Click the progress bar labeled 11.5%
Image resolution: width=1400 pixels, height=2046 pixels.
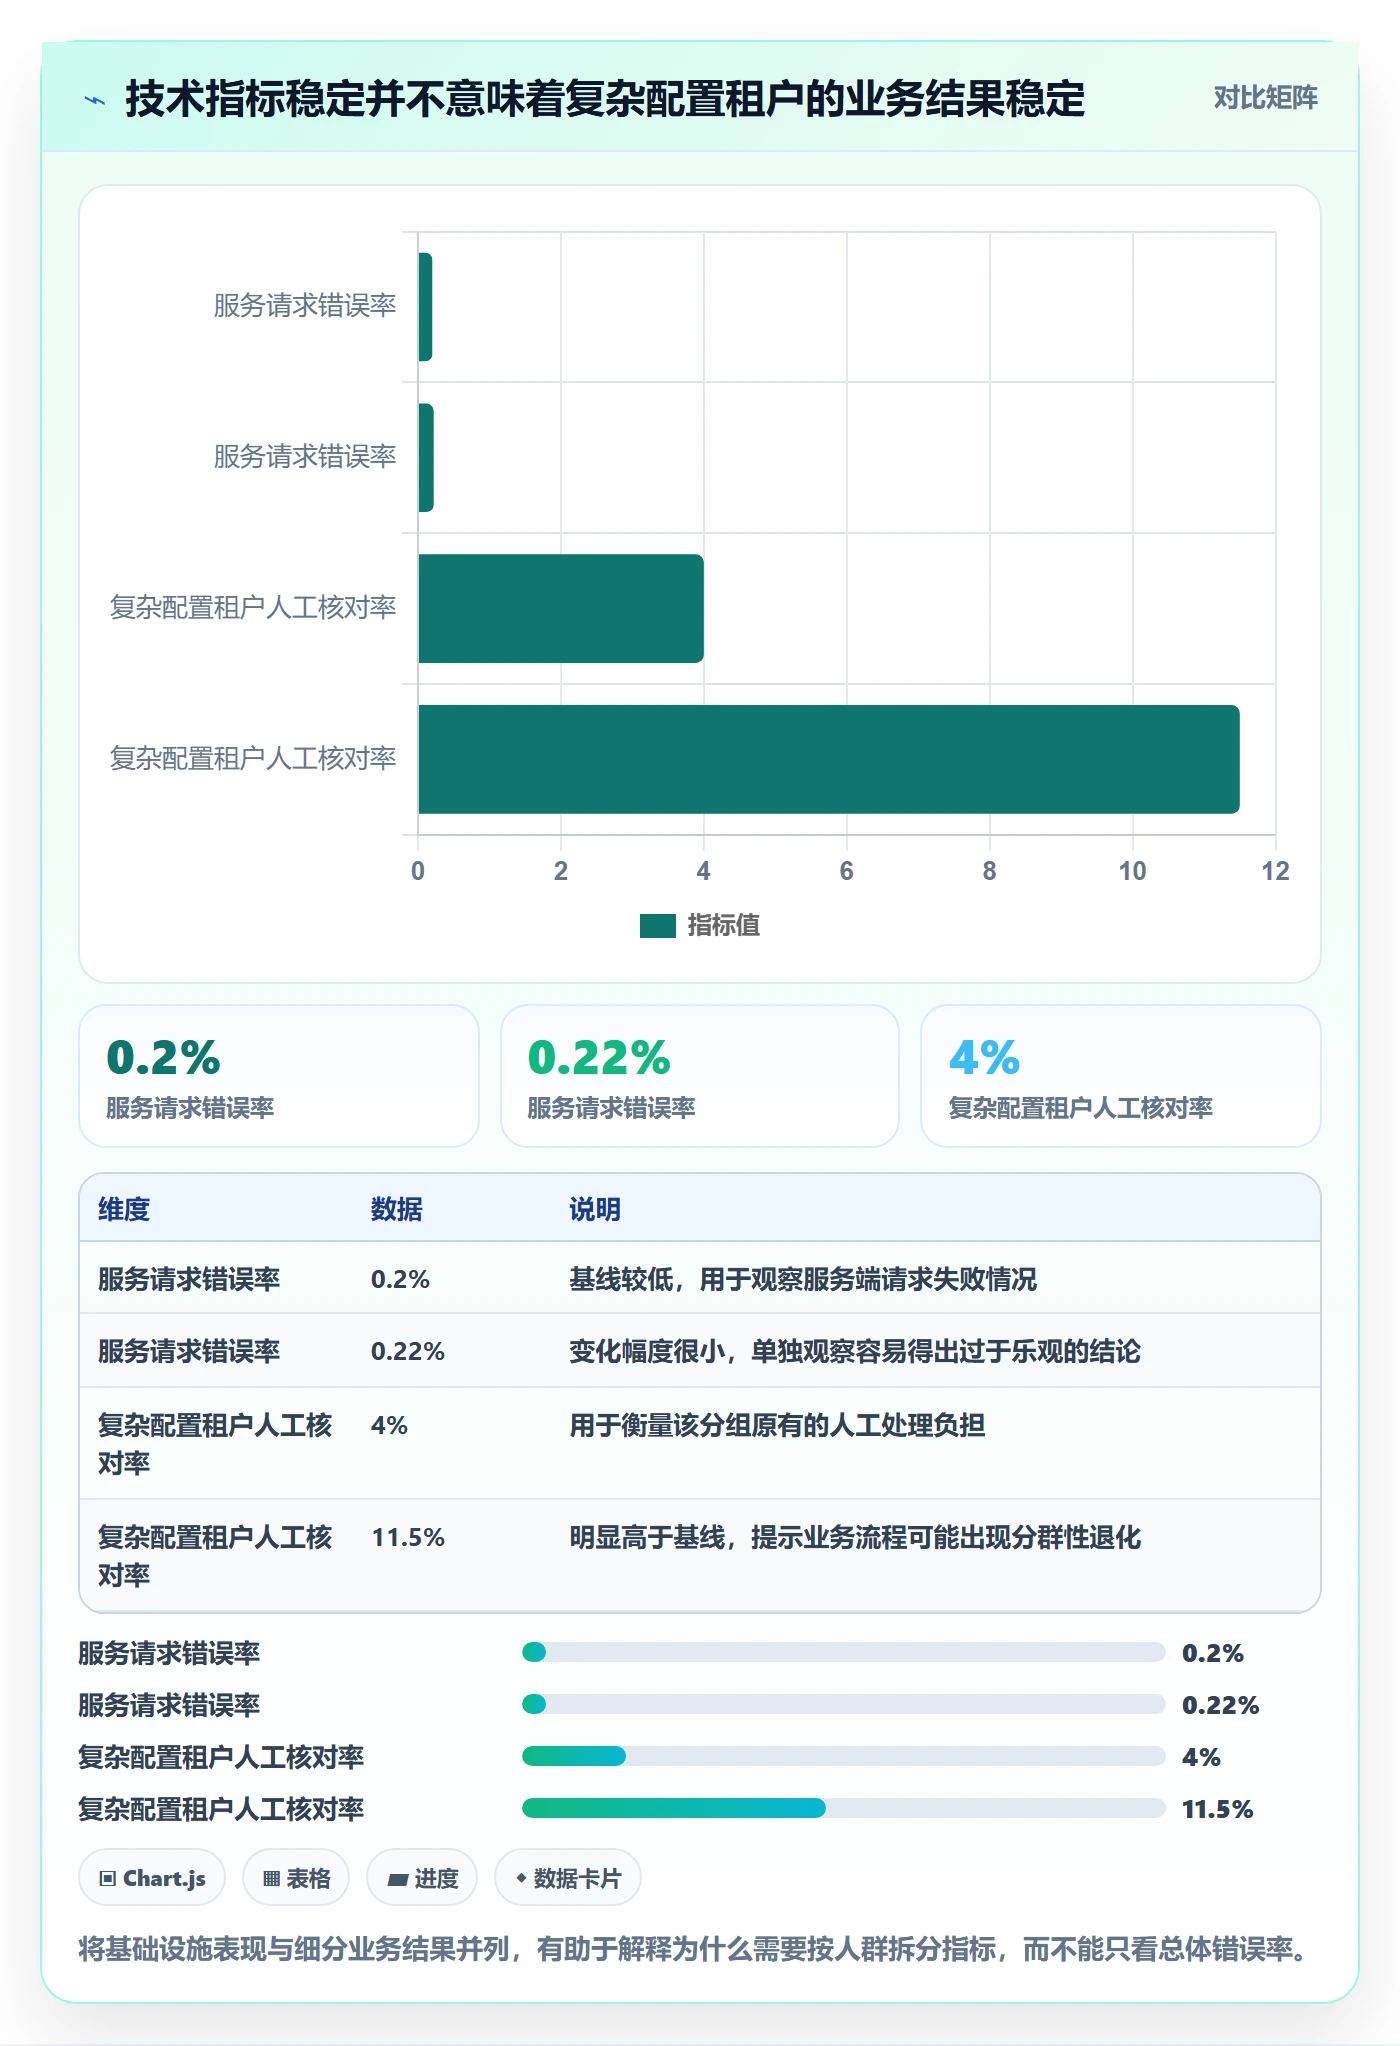click(x=843, y=1808)
